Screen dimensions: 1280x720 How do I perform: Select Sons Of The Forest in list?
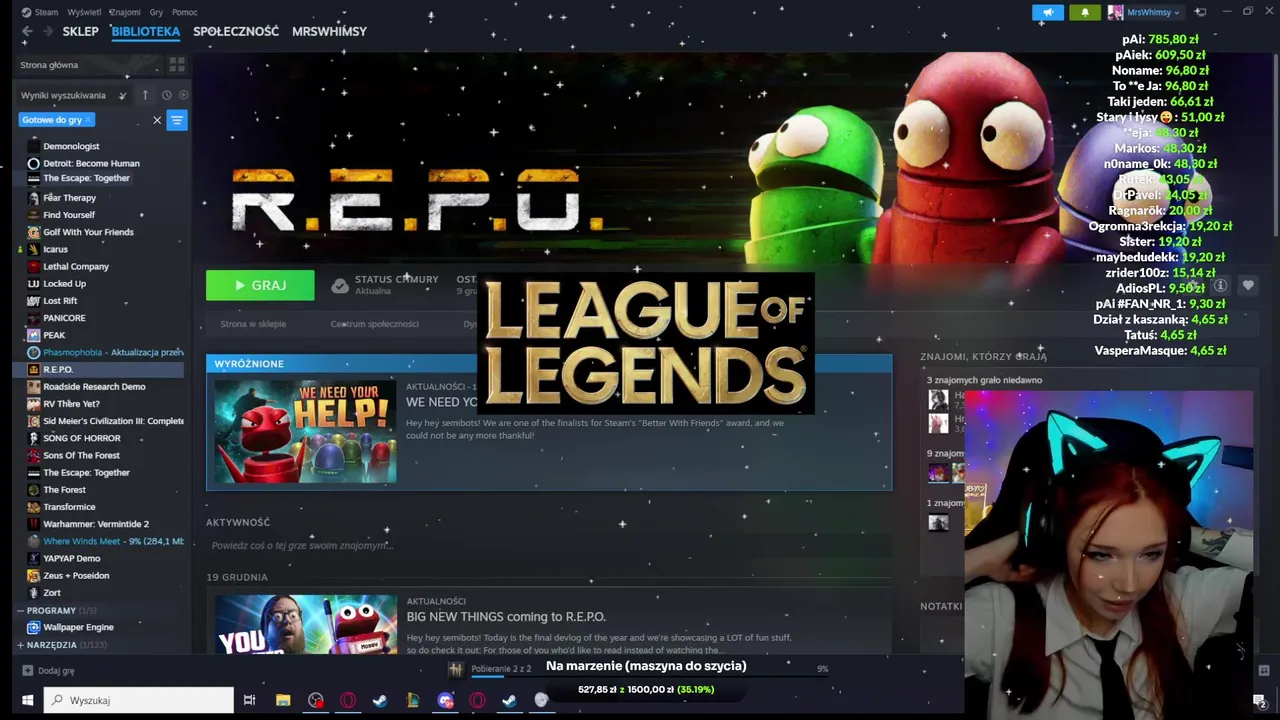click(x=81, y=455)
